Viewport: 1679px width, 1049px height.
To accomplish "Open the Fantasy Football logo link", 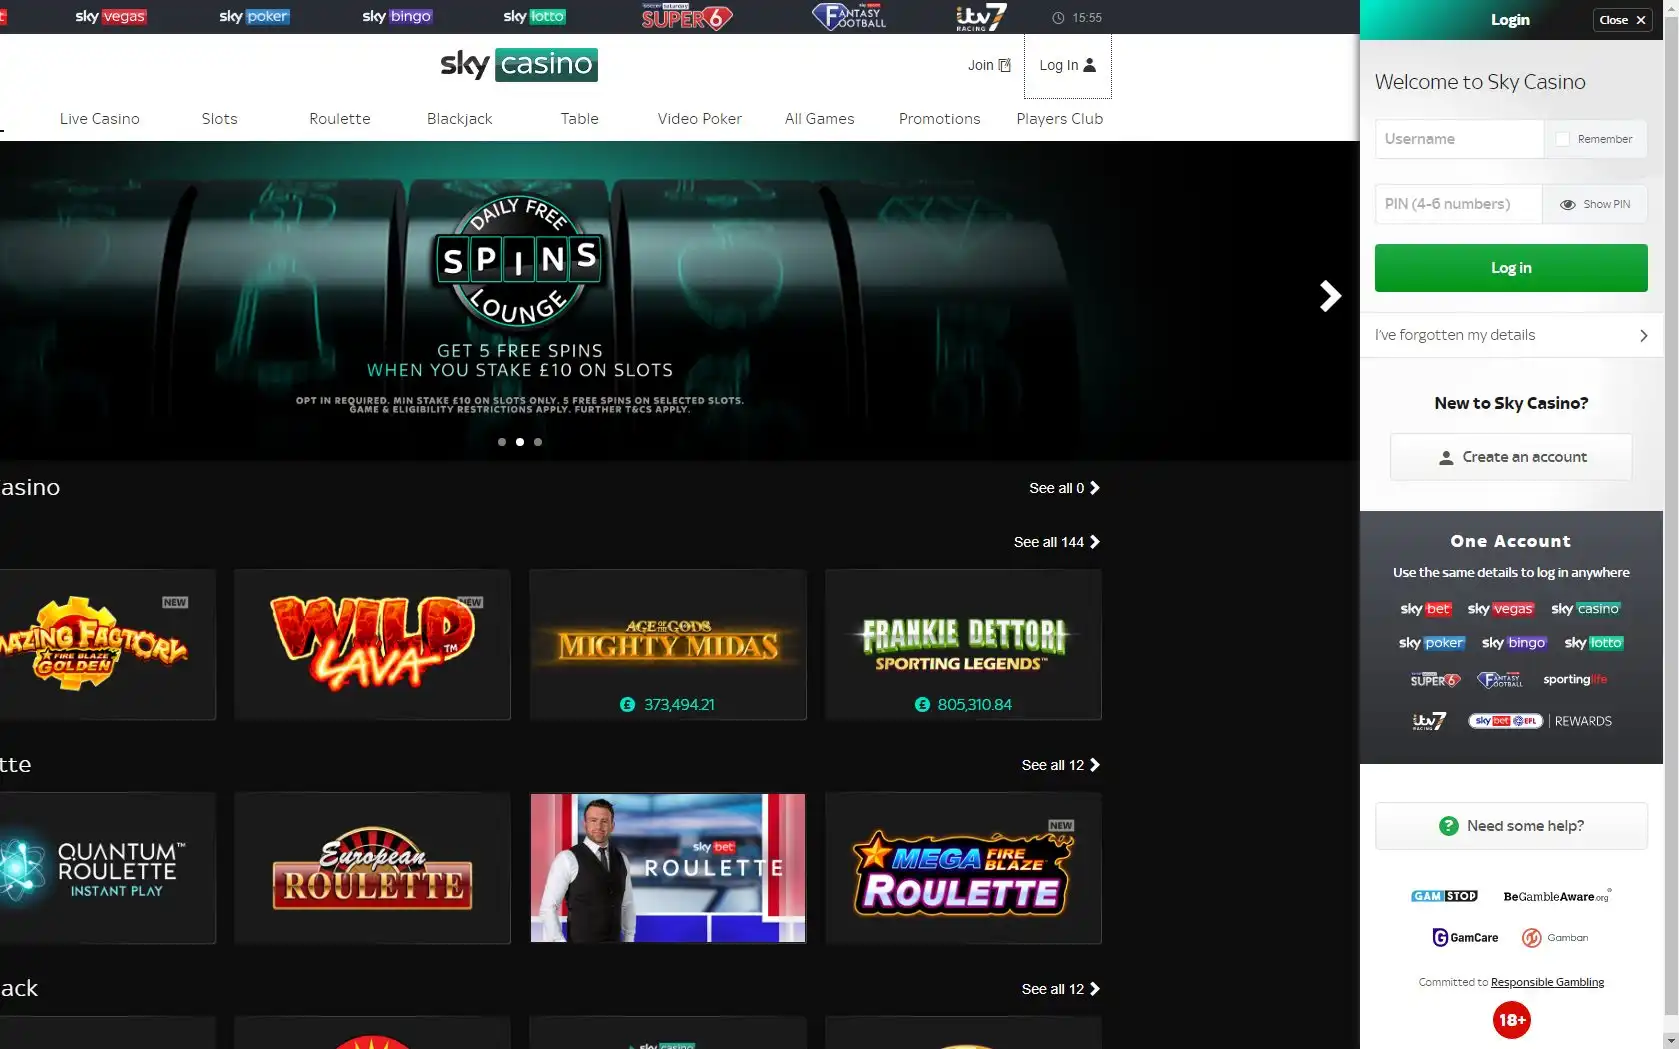I will click(x=849, y=16).
